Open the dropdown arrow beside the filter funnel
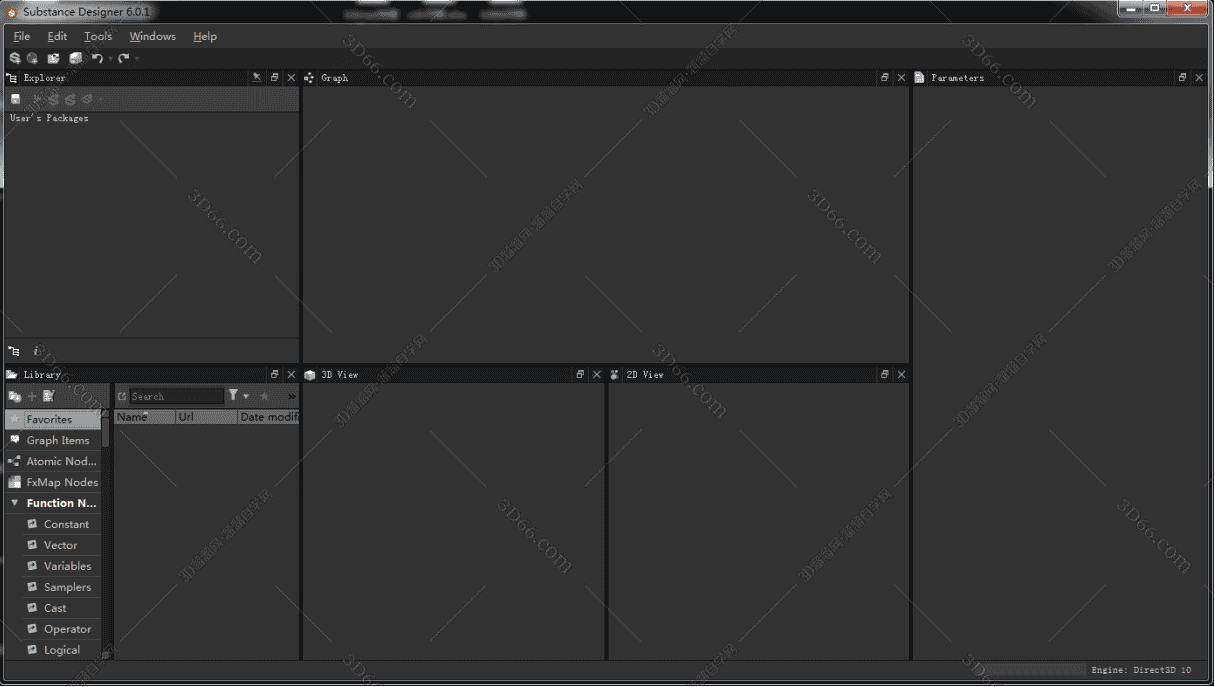 point(246,397)
